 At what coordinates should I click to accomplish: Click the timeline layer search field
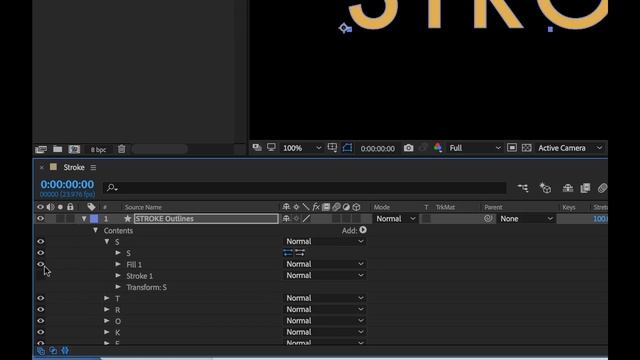(304, 188)
